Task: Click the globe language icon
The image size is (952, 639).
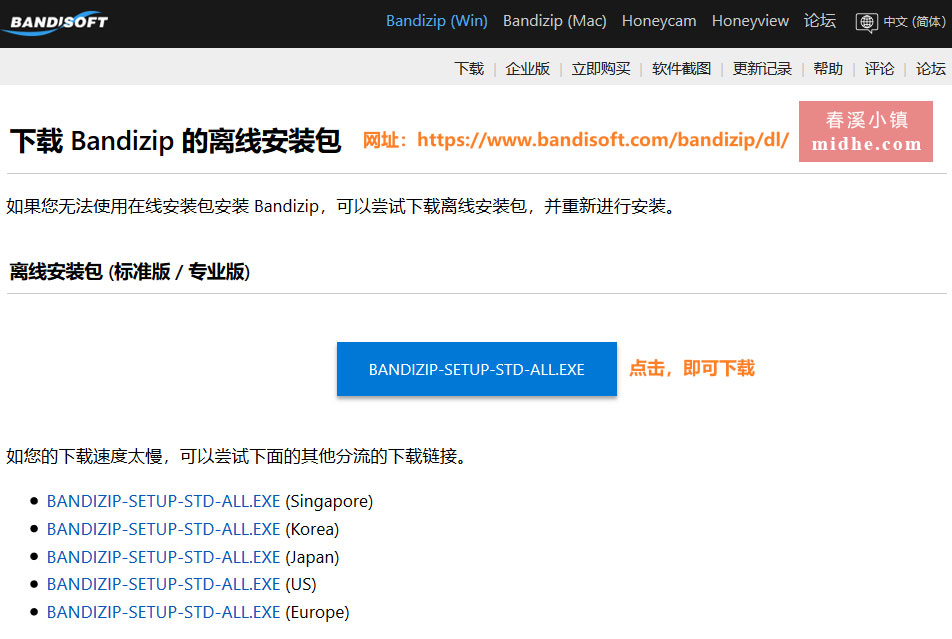Action: tap(866, 22)
